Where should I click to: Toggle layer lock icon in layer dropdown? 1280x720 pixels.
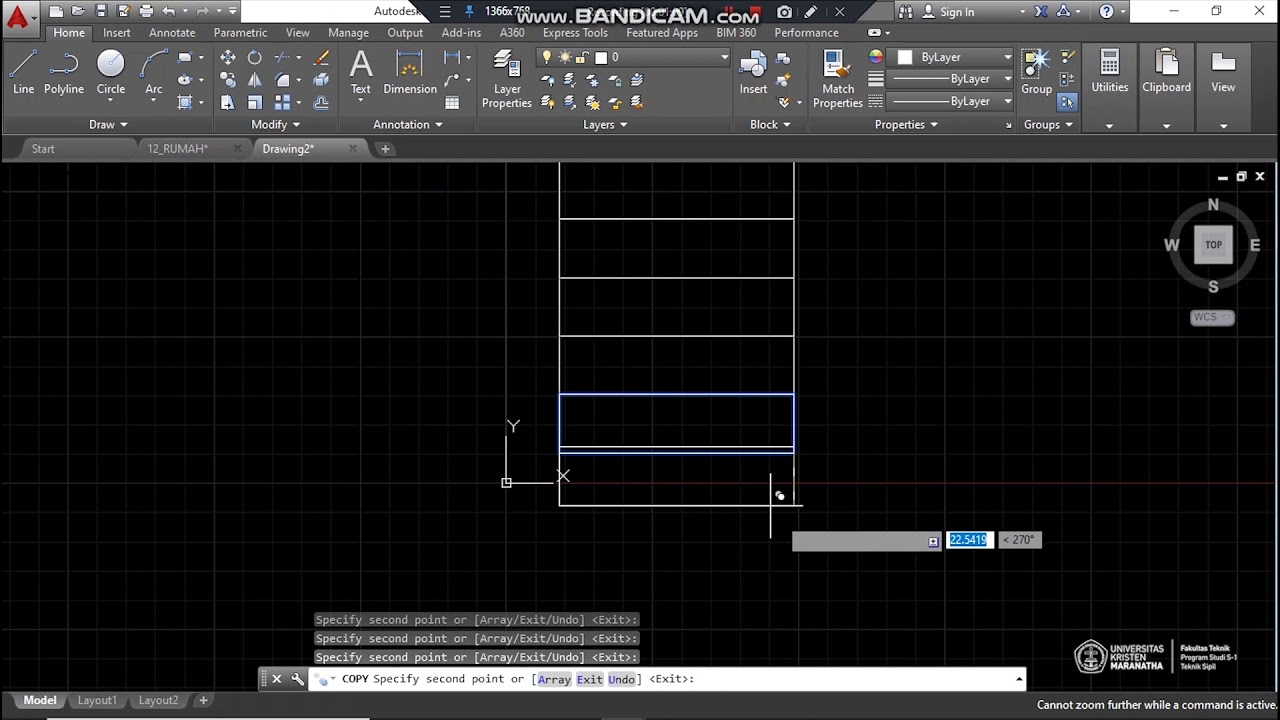pyautogui.click(x=581, y=57)
